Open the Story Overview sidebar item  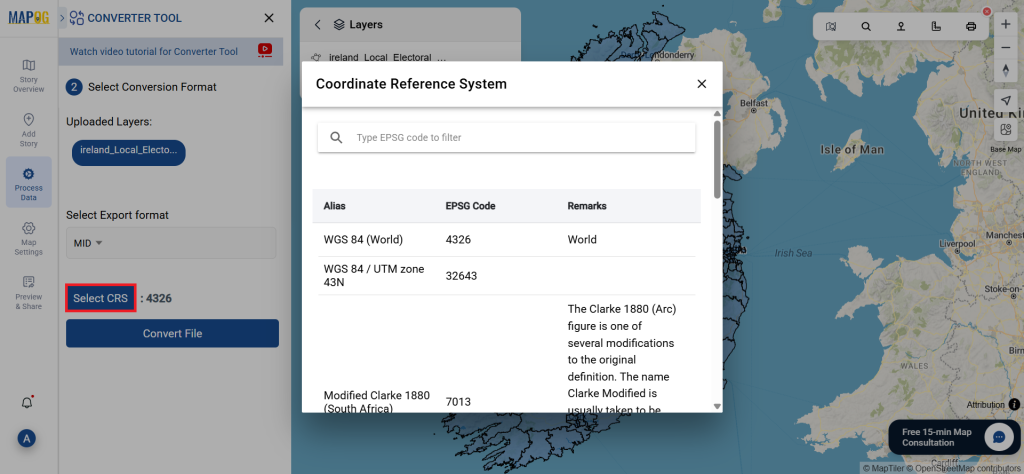click(28, 76)
